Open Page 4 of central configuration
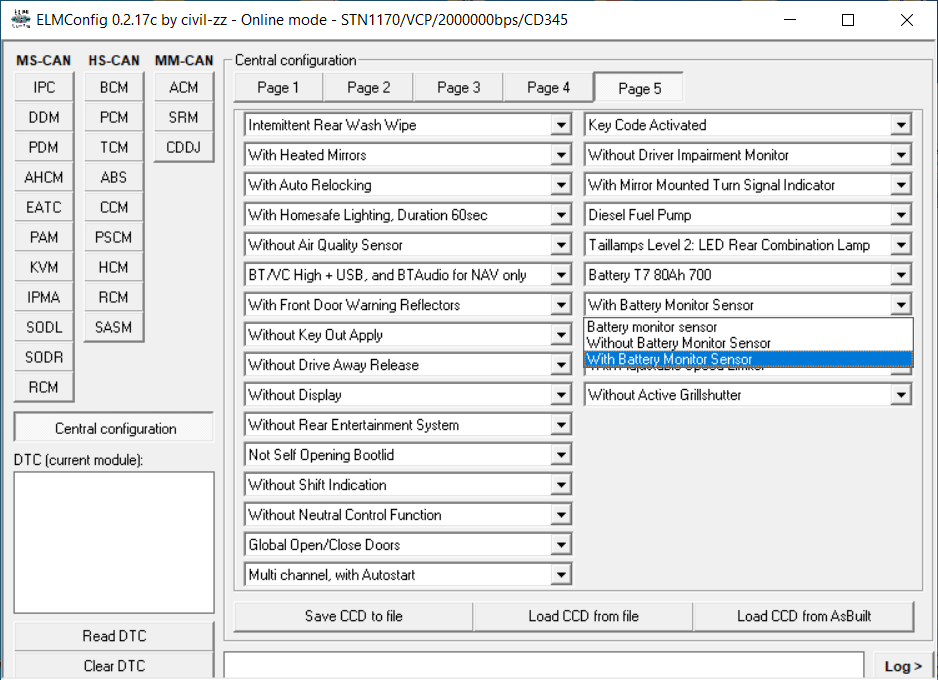 point(548,88)
